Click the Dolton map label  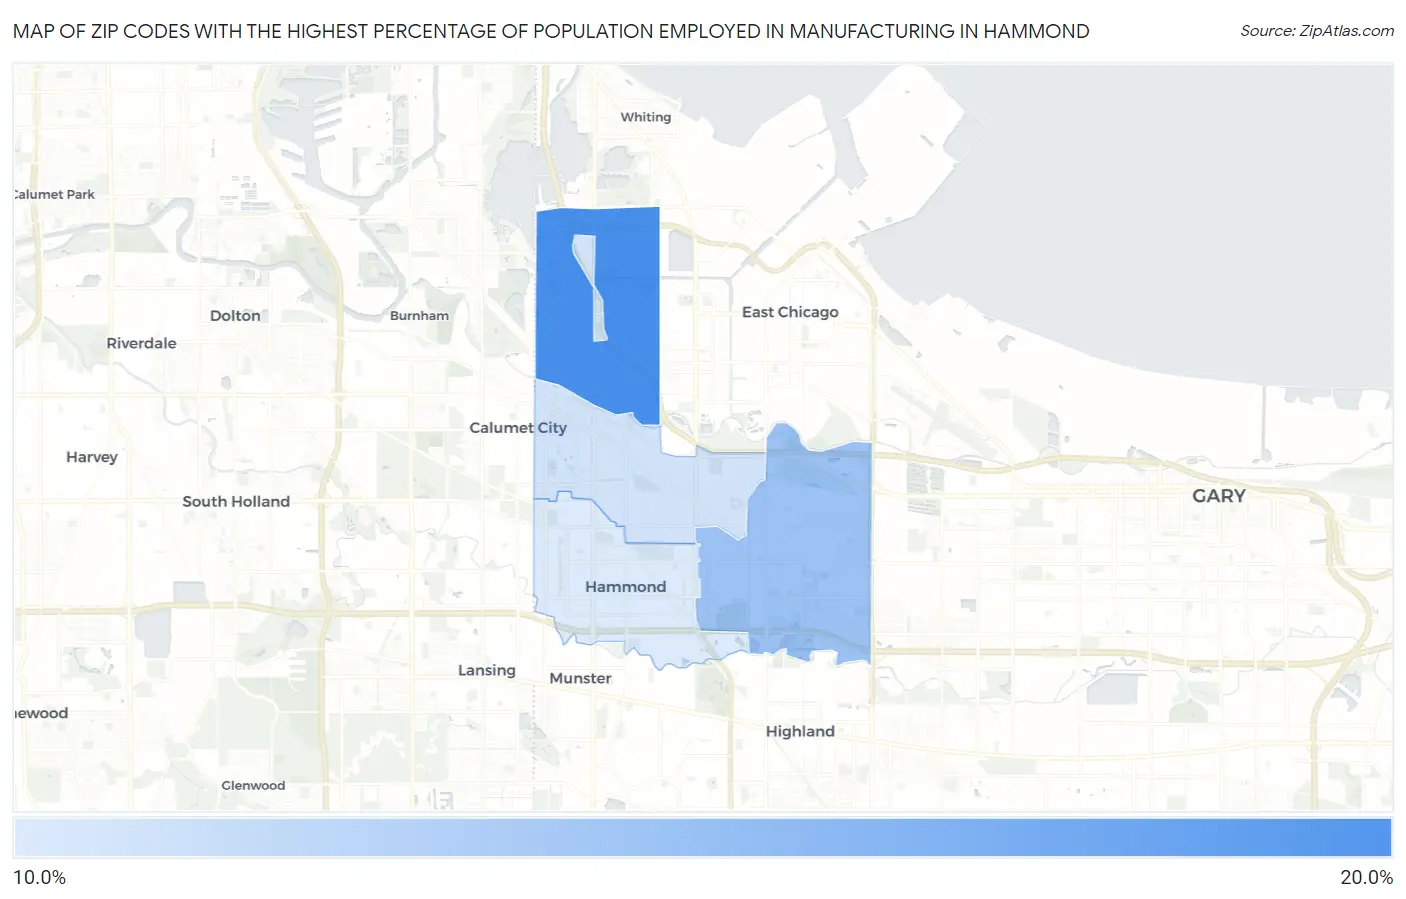(x=235, y=316)
